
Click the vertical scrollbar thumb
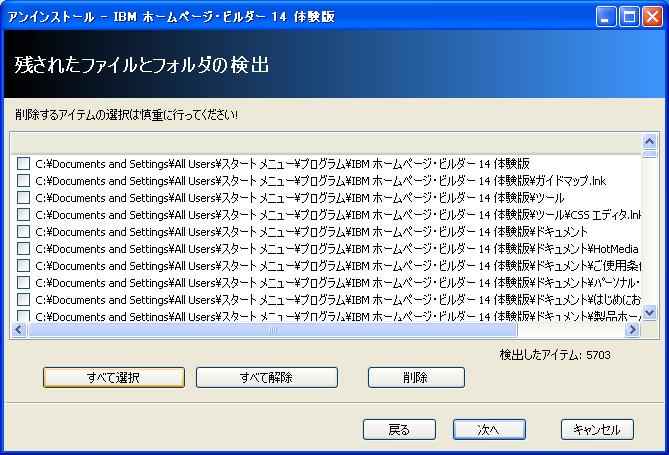649,154
